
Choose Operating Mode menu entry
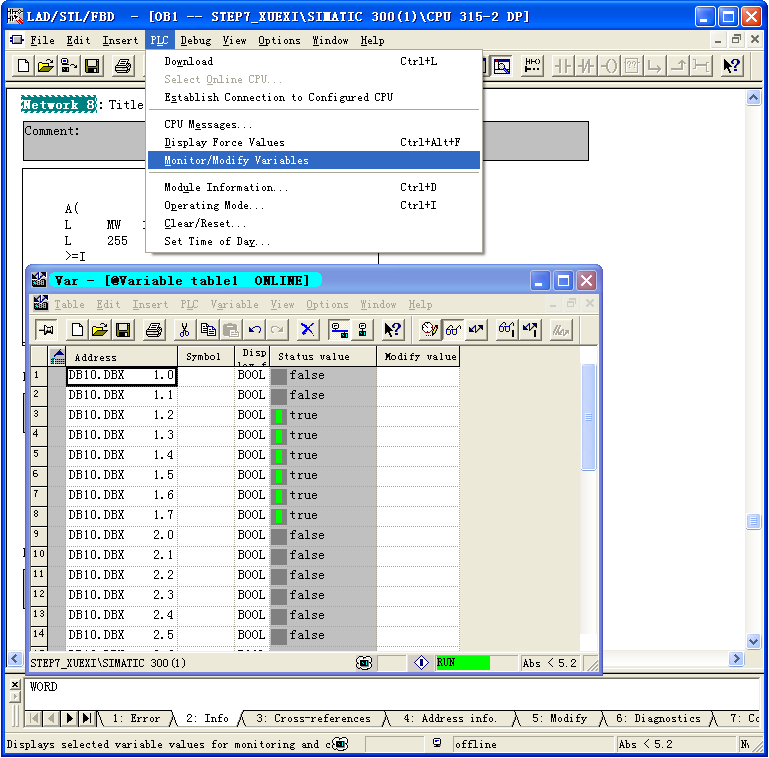[x=314, y=205]
